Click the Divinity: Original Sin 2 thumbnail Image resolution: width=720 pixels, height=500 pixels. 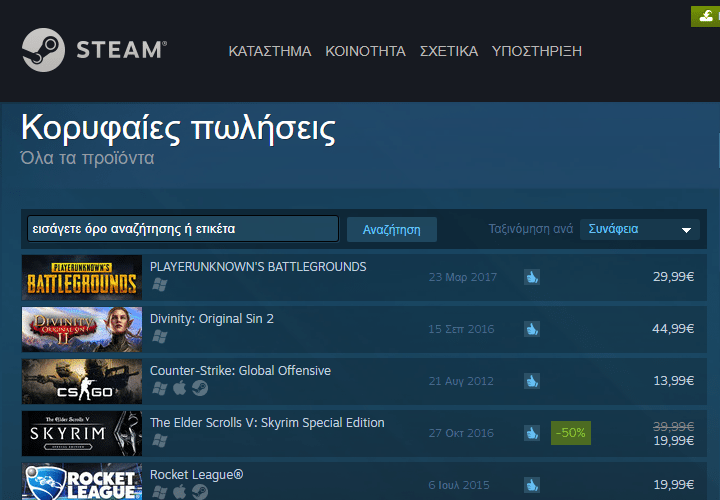coord(82,329)
